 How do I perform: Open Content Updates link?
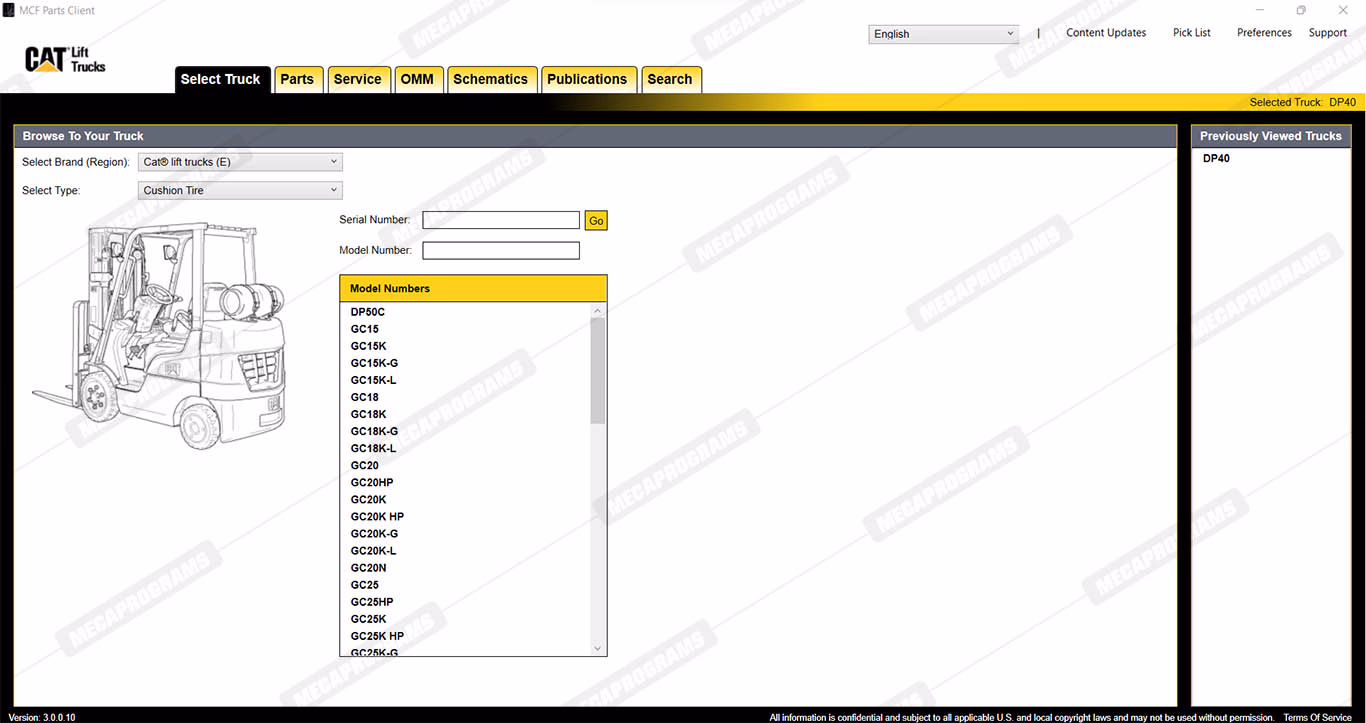pyautogui.click(x=1106, y=33)
